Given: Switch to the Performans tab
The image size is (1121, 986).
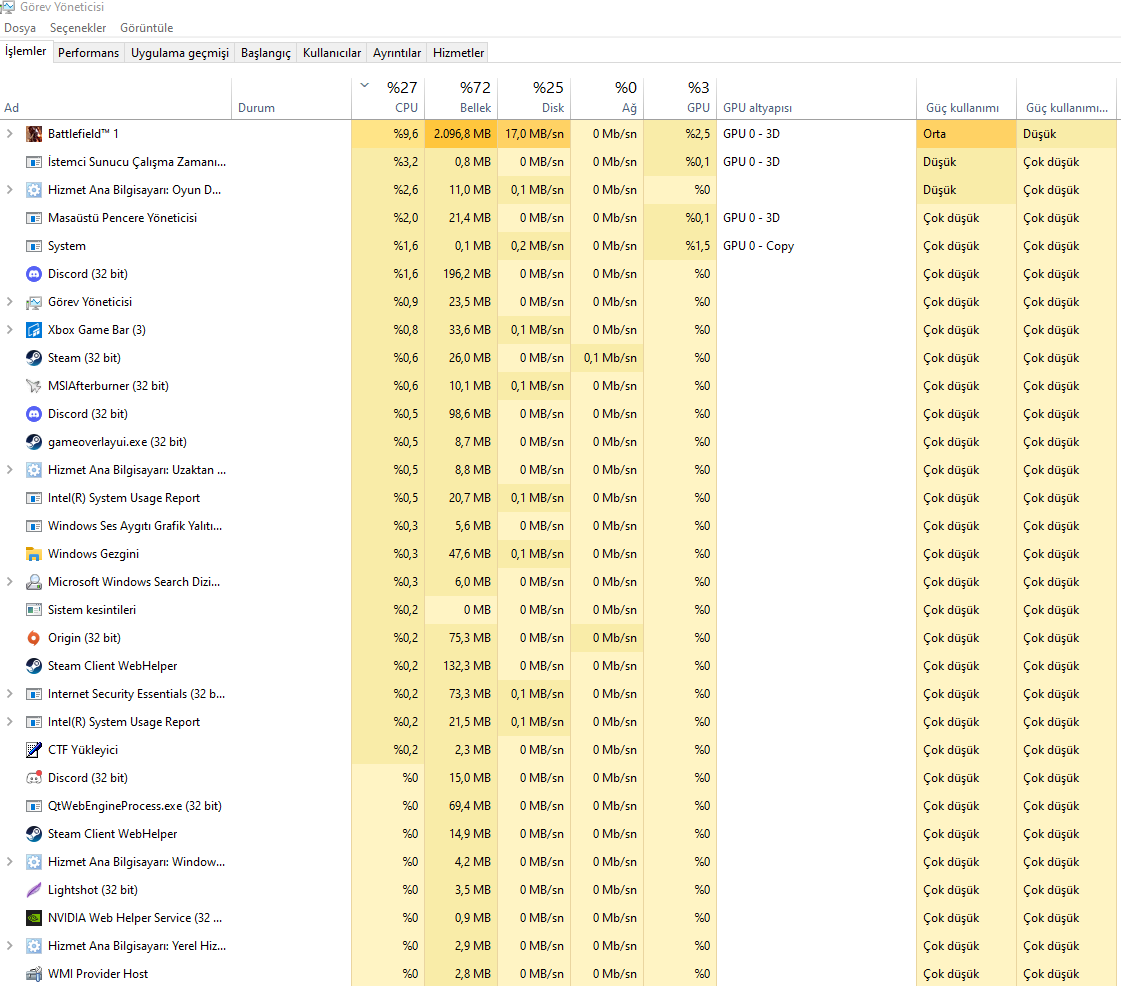Looking at the screenshot, I should click(x=88, y=52).
